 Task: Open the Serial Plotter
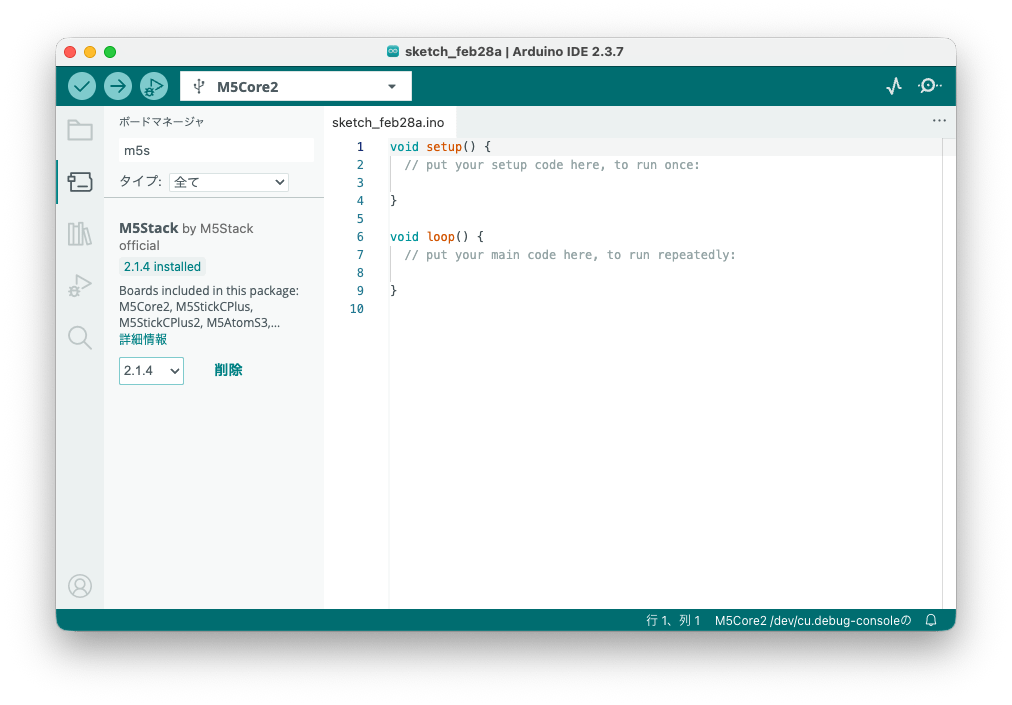pyautogui.click(x=894, y=86)
